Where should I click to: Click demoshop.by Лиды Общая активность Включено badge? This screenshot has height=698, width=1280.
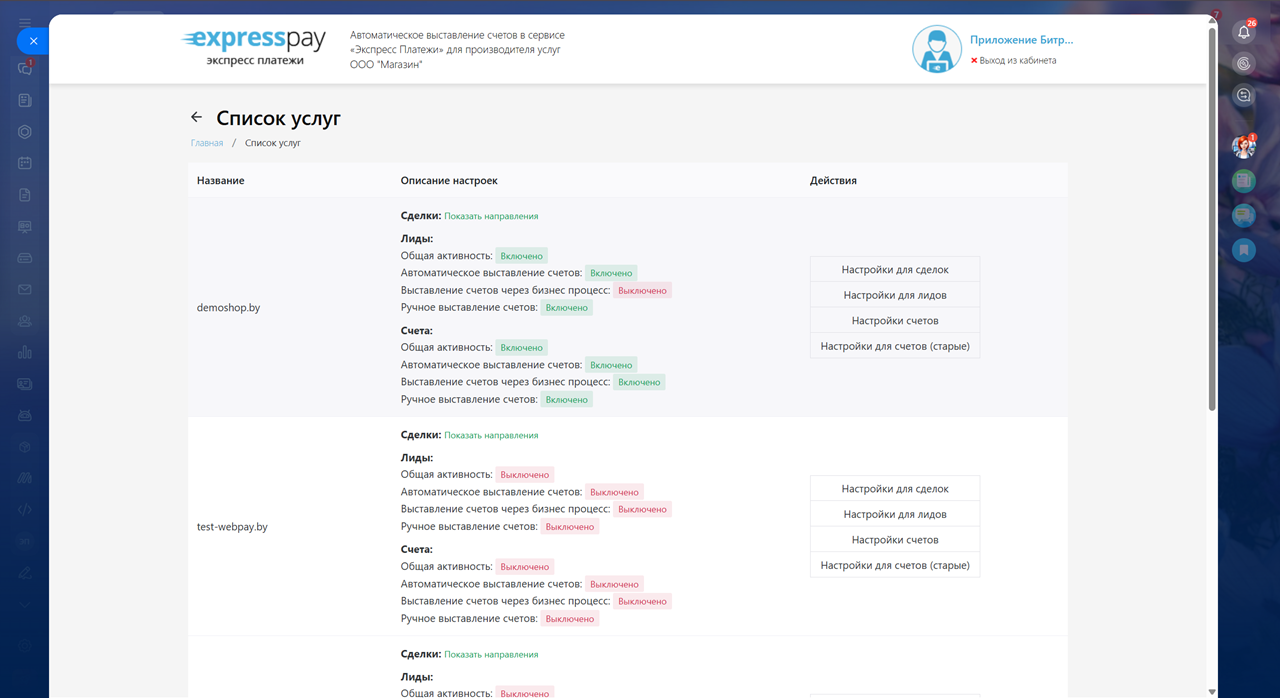point(521,256)
